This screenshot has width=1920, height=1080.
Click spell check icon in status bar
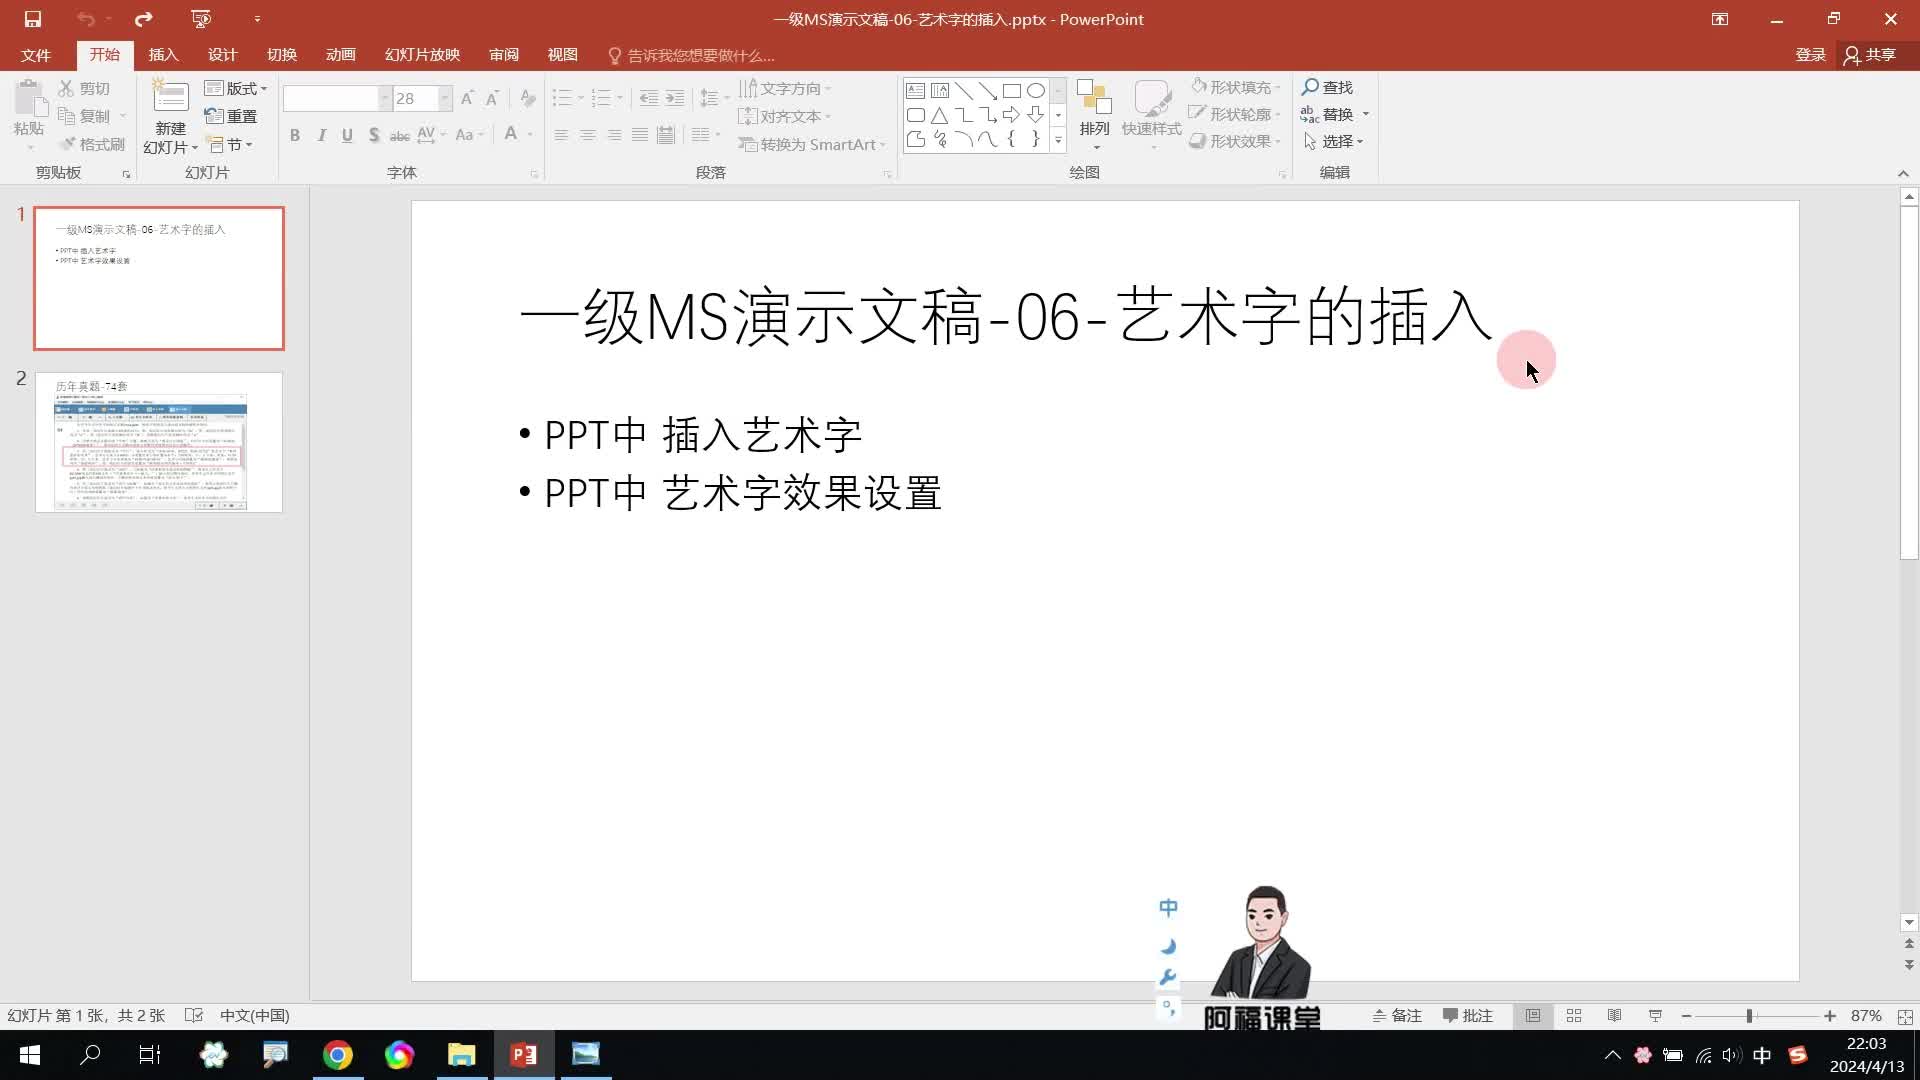(194, 1015)
